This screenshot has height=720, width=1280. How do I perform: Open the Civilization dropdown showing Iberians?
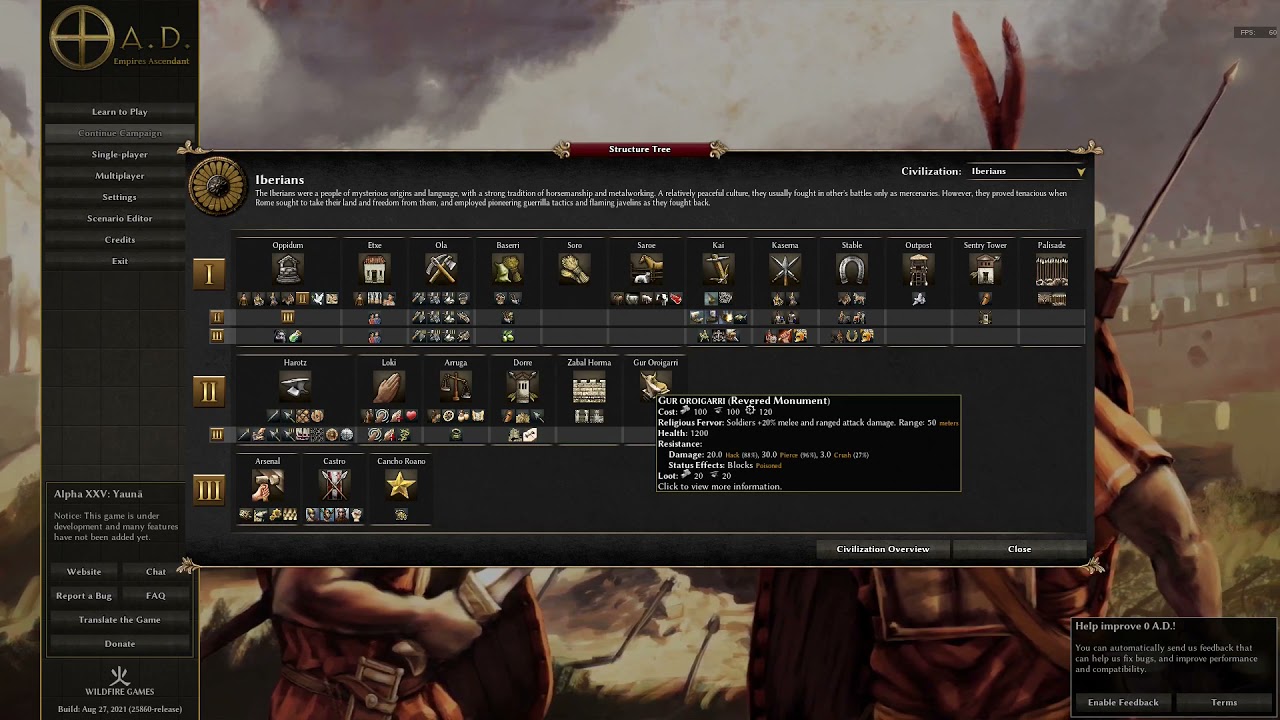click(1027, 171)
